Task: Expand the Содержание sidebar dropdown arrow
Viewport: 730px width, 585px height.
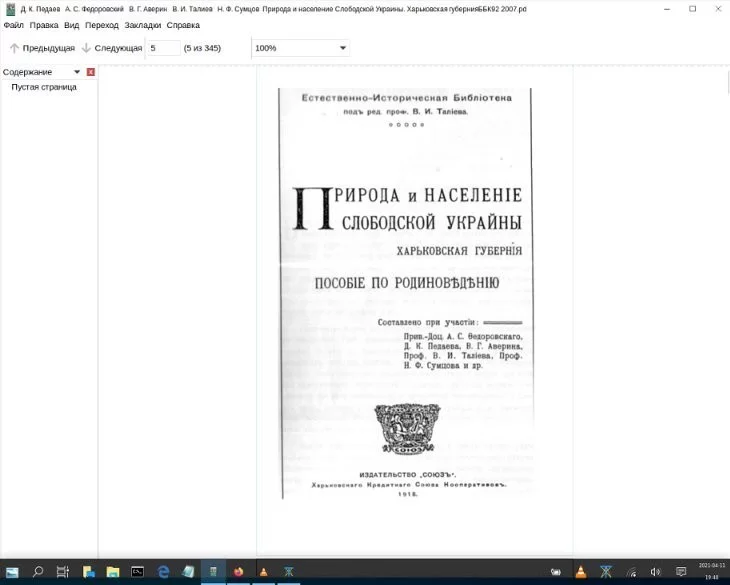Action: pos(77,72)
